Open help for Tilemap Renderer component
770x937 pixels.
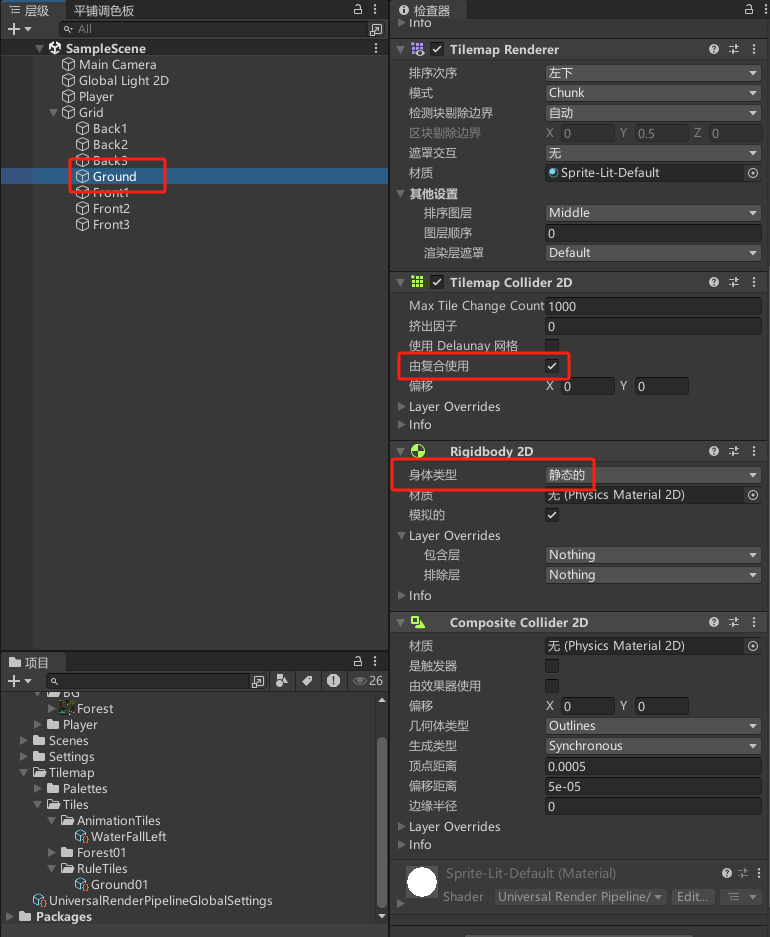(x=714, y=49)
